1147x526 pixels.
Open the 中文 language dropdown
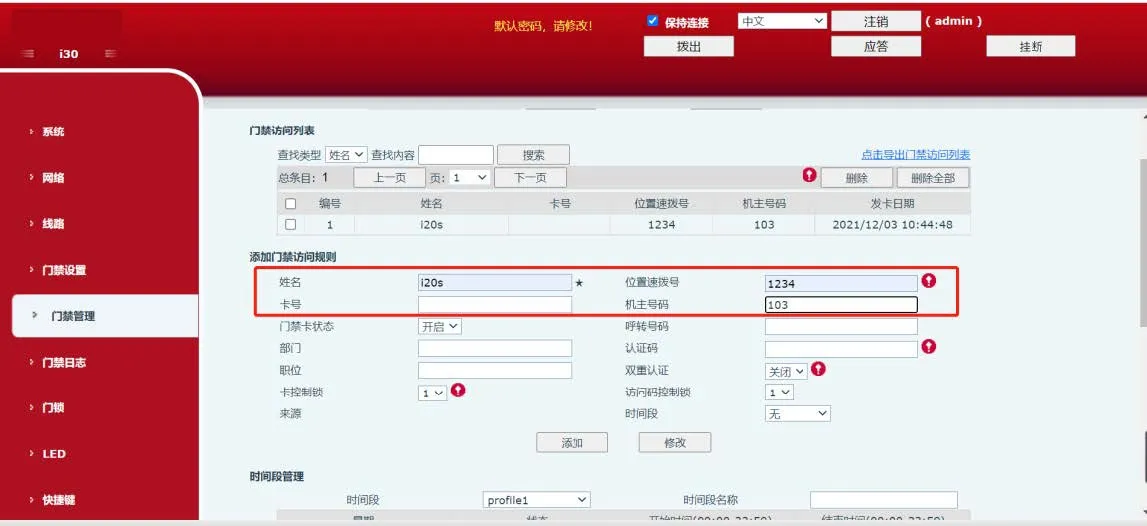tap(782, 21)
